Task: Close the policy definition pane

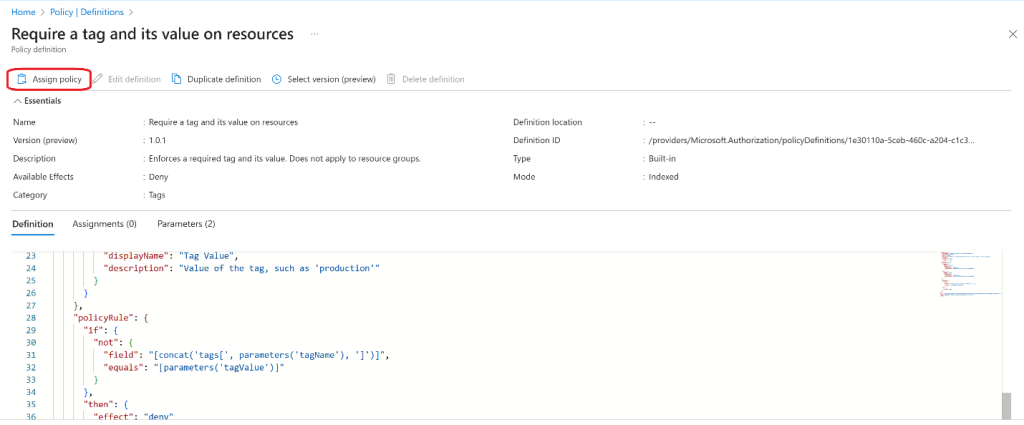Action: (x=1012, y=34)
